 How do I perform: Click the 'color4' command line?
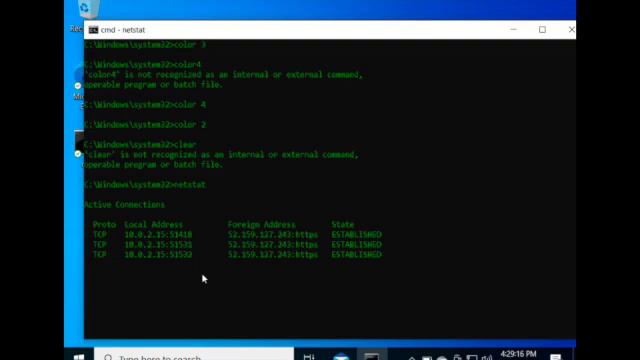[142, 64]
